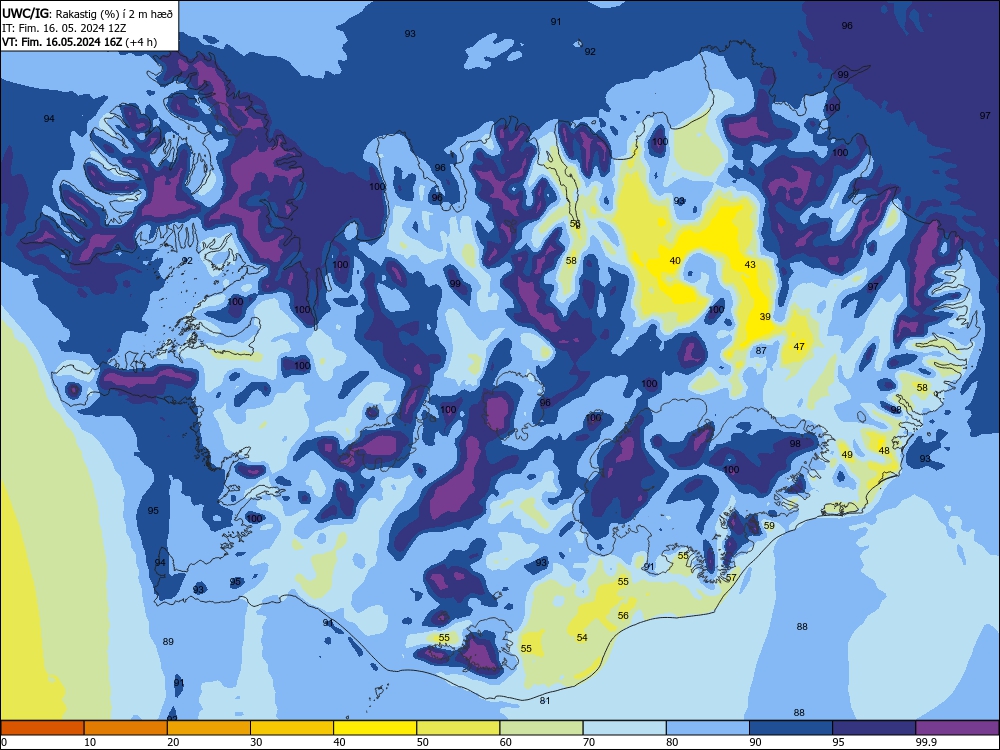Click the humidity value 57 on the map
The height and width of the screenshot is (750, 1000).
[x=731, y=578]
